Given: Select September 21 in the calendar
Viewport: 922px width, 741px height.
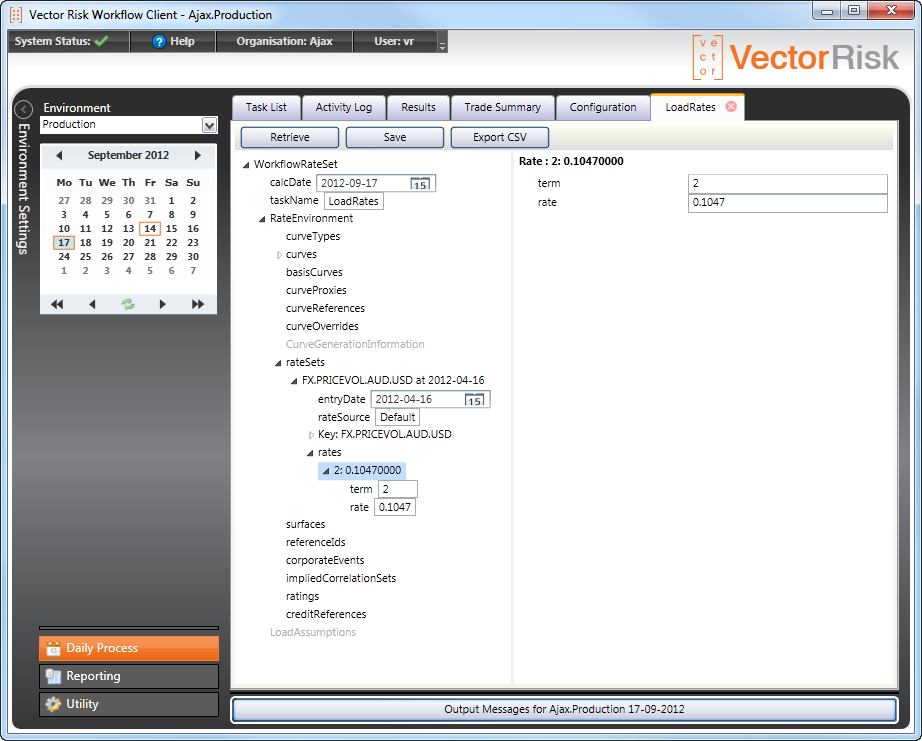Looking at the screenshot, I should (x=150, y=243).
